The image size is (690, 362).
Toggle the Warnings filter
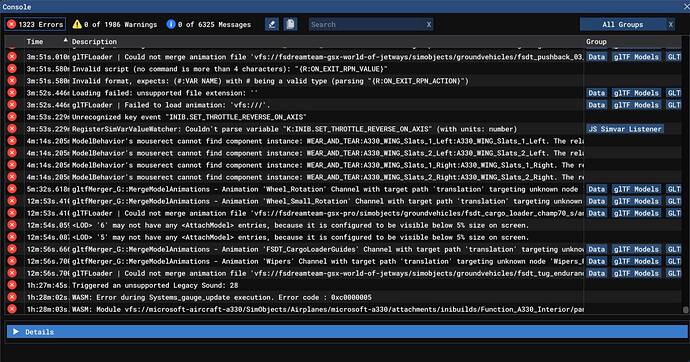point(114,24)
